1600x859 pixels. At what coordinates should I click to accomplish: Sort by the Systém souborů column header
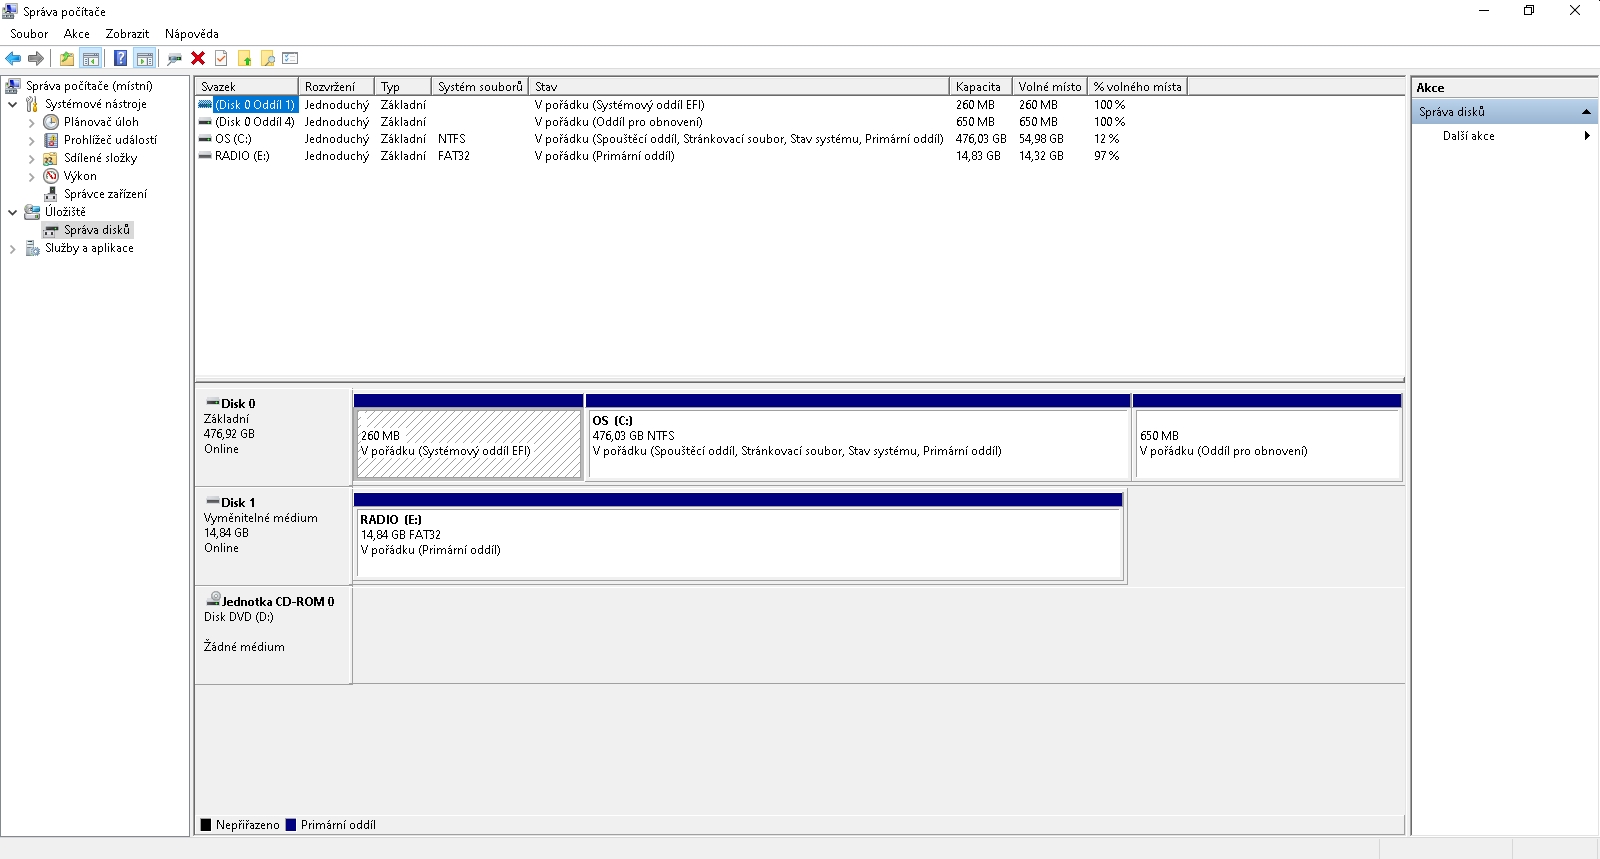[480, 87]
